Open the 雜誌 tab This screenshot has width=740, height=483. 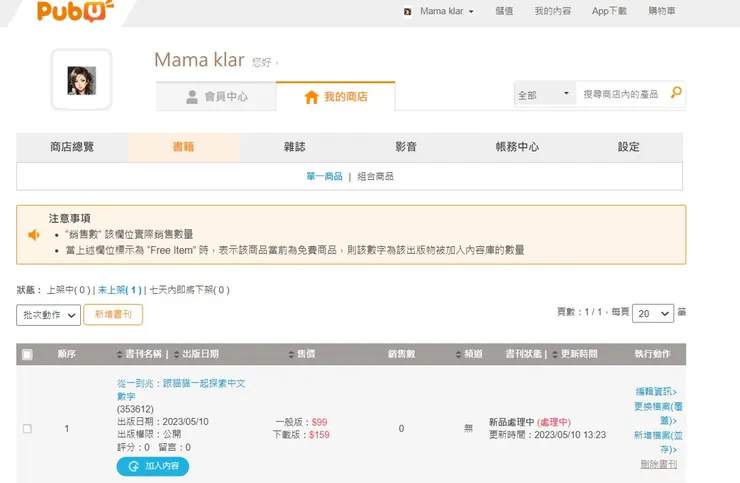(x=294, y=147)
